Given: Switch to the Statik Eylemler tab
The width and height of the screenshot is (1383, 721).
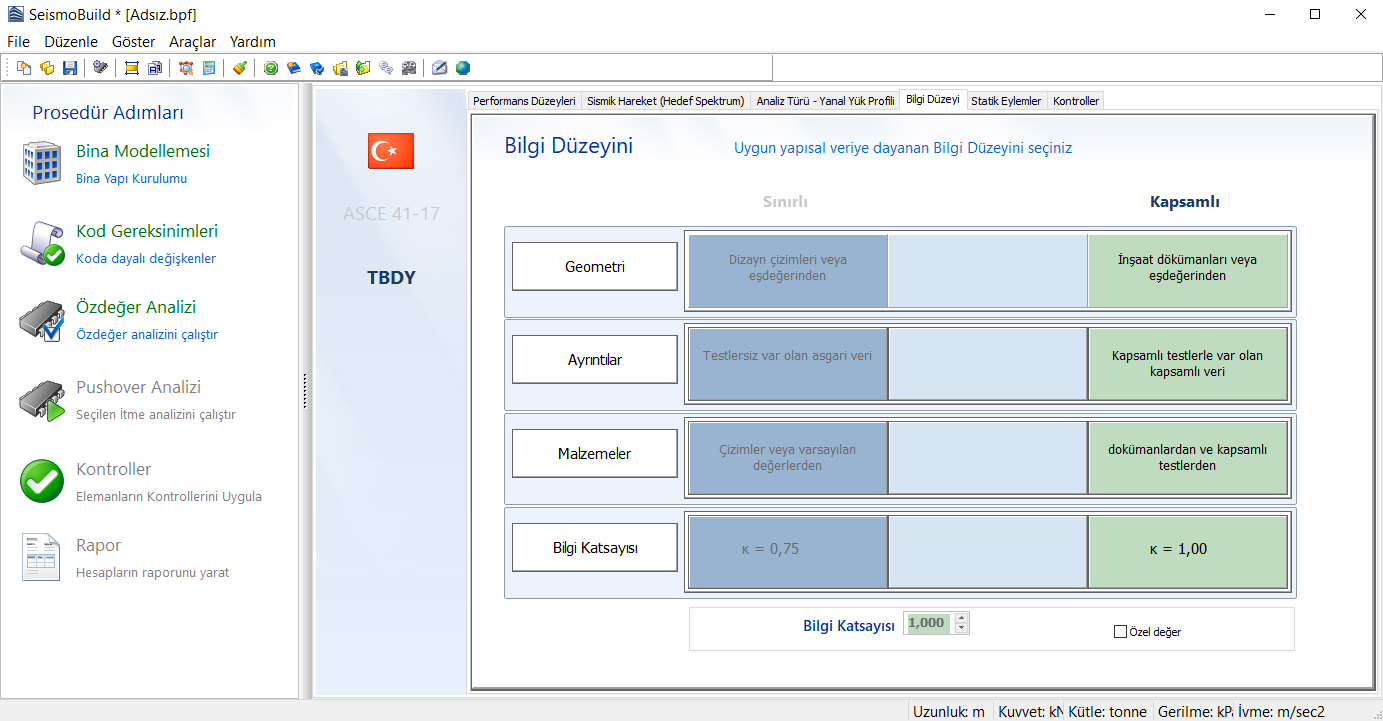Looking at the screenshot, I should (1006, 101).
